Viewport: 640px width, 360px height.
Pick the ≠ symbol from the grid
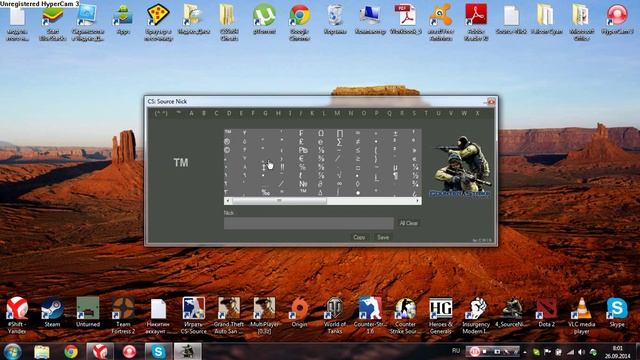(358, 142)
